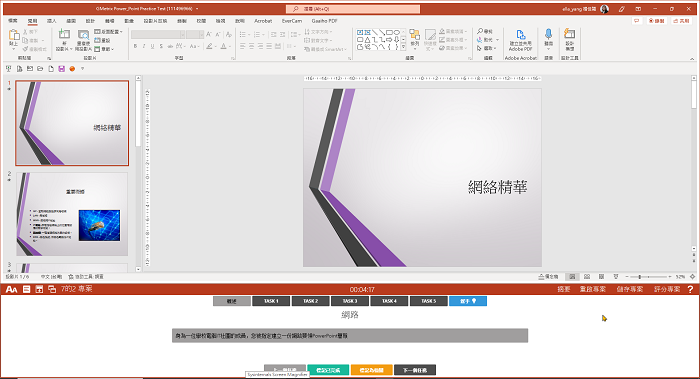Click the Dictate microphone icon
The image size is (700, 379).
point(549,34)
